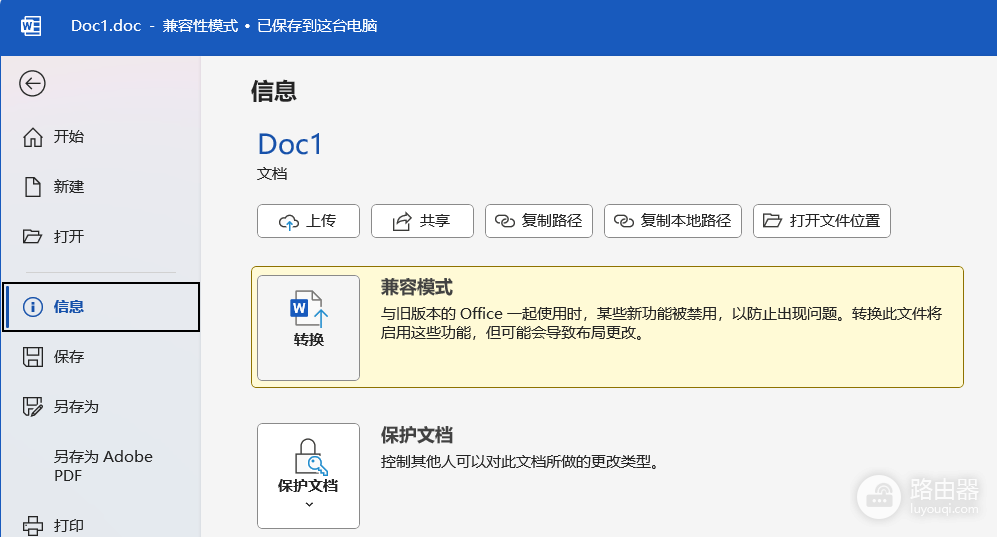
Task: Open the 另存为 page
Action: 100,407
